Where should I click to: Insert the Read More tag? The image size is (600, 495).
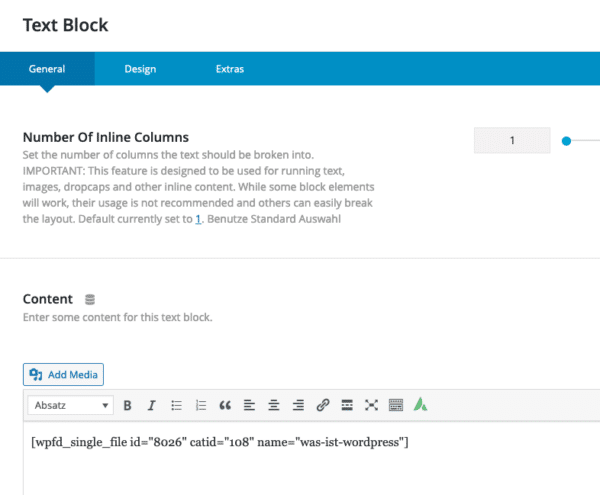347,405
